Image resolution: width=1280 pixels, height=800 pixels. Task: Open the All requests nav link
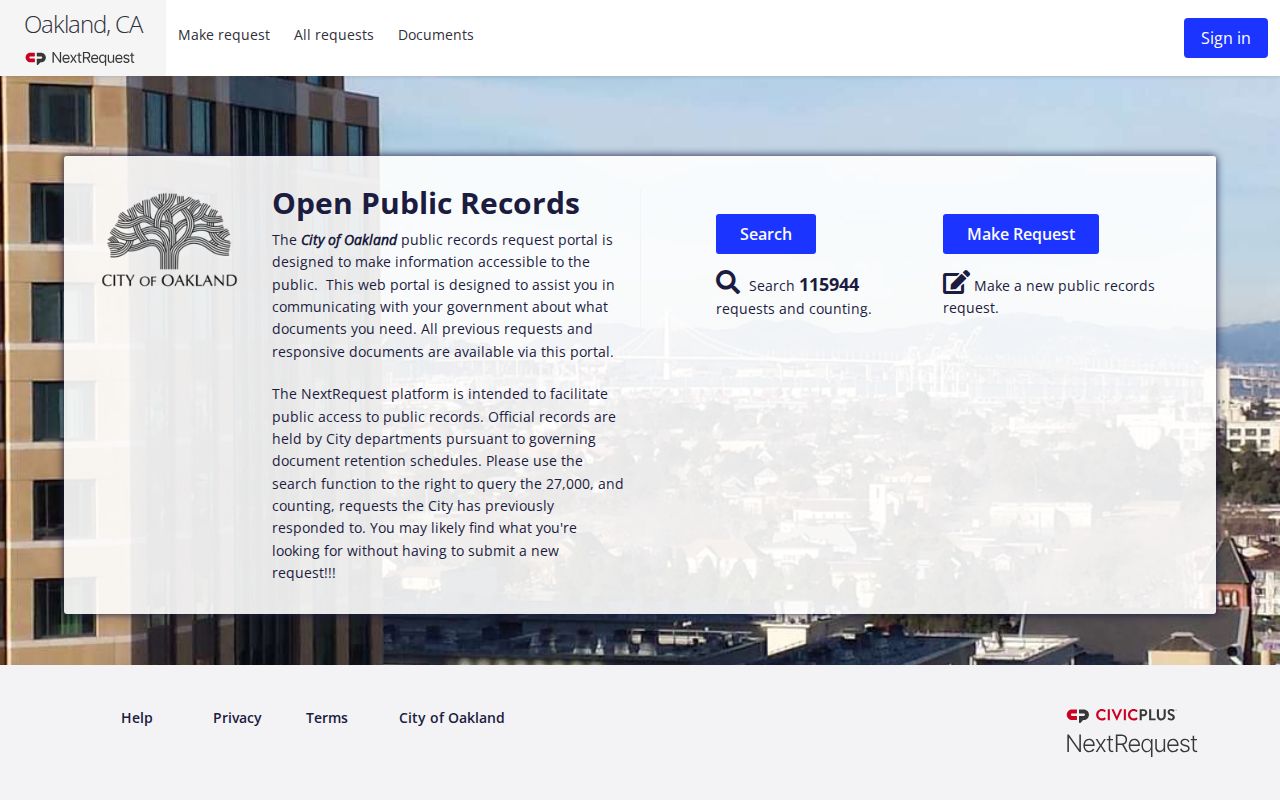pyautogui.click(x=334, y=35)
